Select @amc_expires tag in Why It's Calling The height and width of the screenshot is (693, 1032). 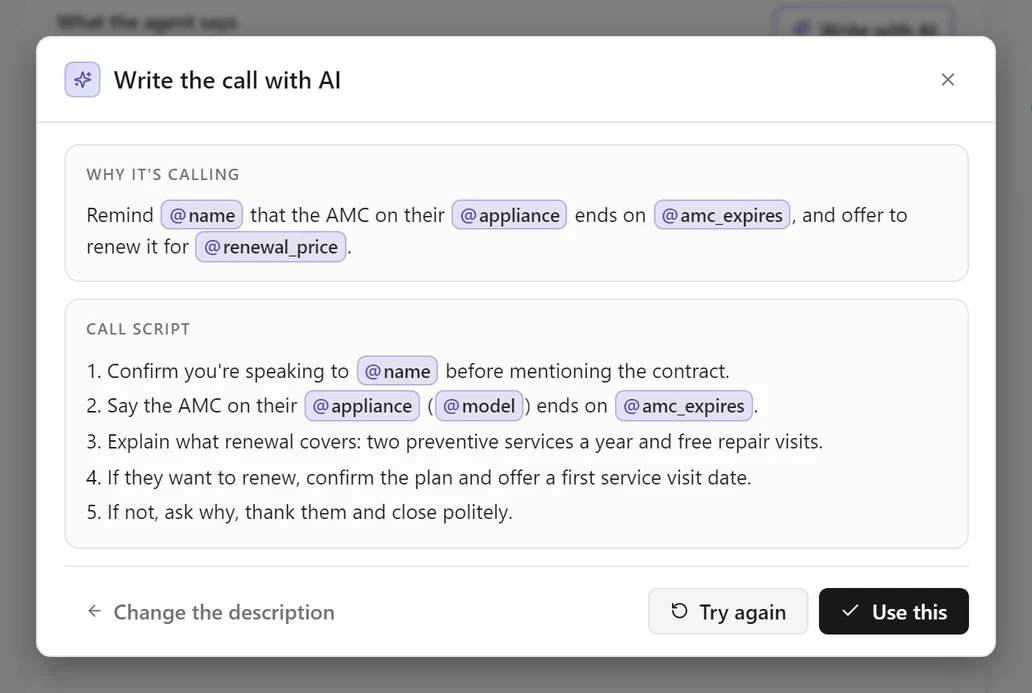point(722,215)
